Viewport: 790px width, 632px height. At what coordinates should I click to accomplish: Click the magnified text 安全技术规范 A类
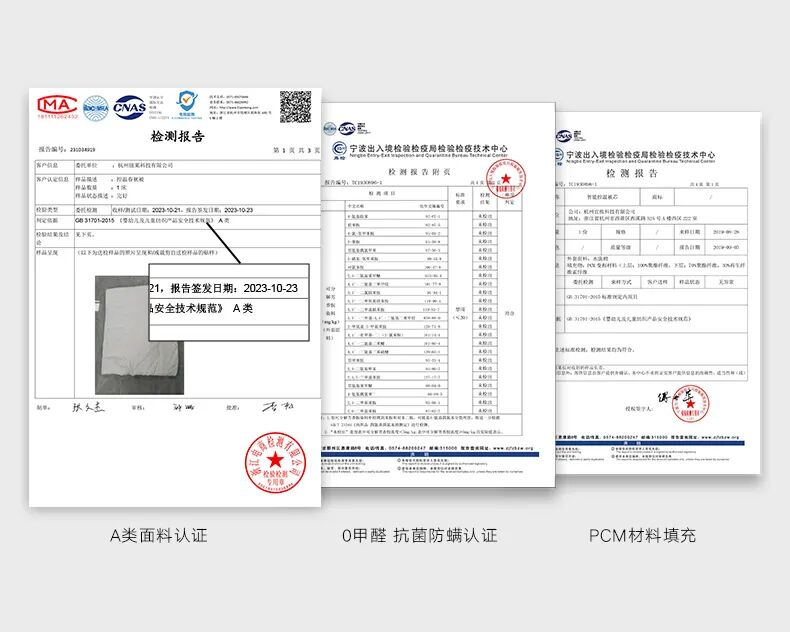[202, 308]
